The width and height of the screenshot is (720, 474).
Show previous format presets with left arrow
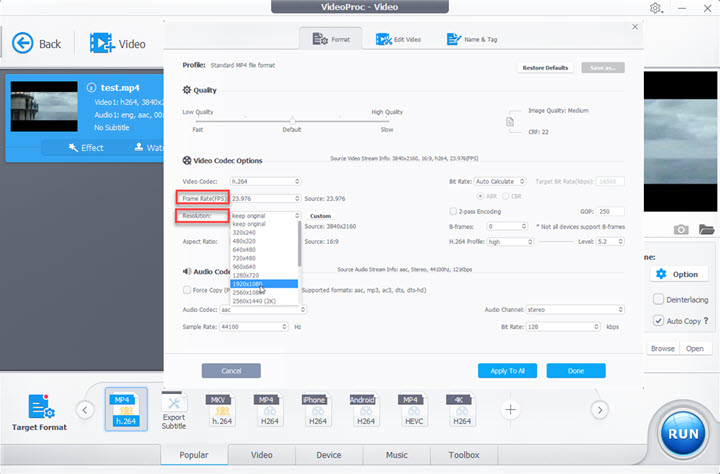point(85,410)
